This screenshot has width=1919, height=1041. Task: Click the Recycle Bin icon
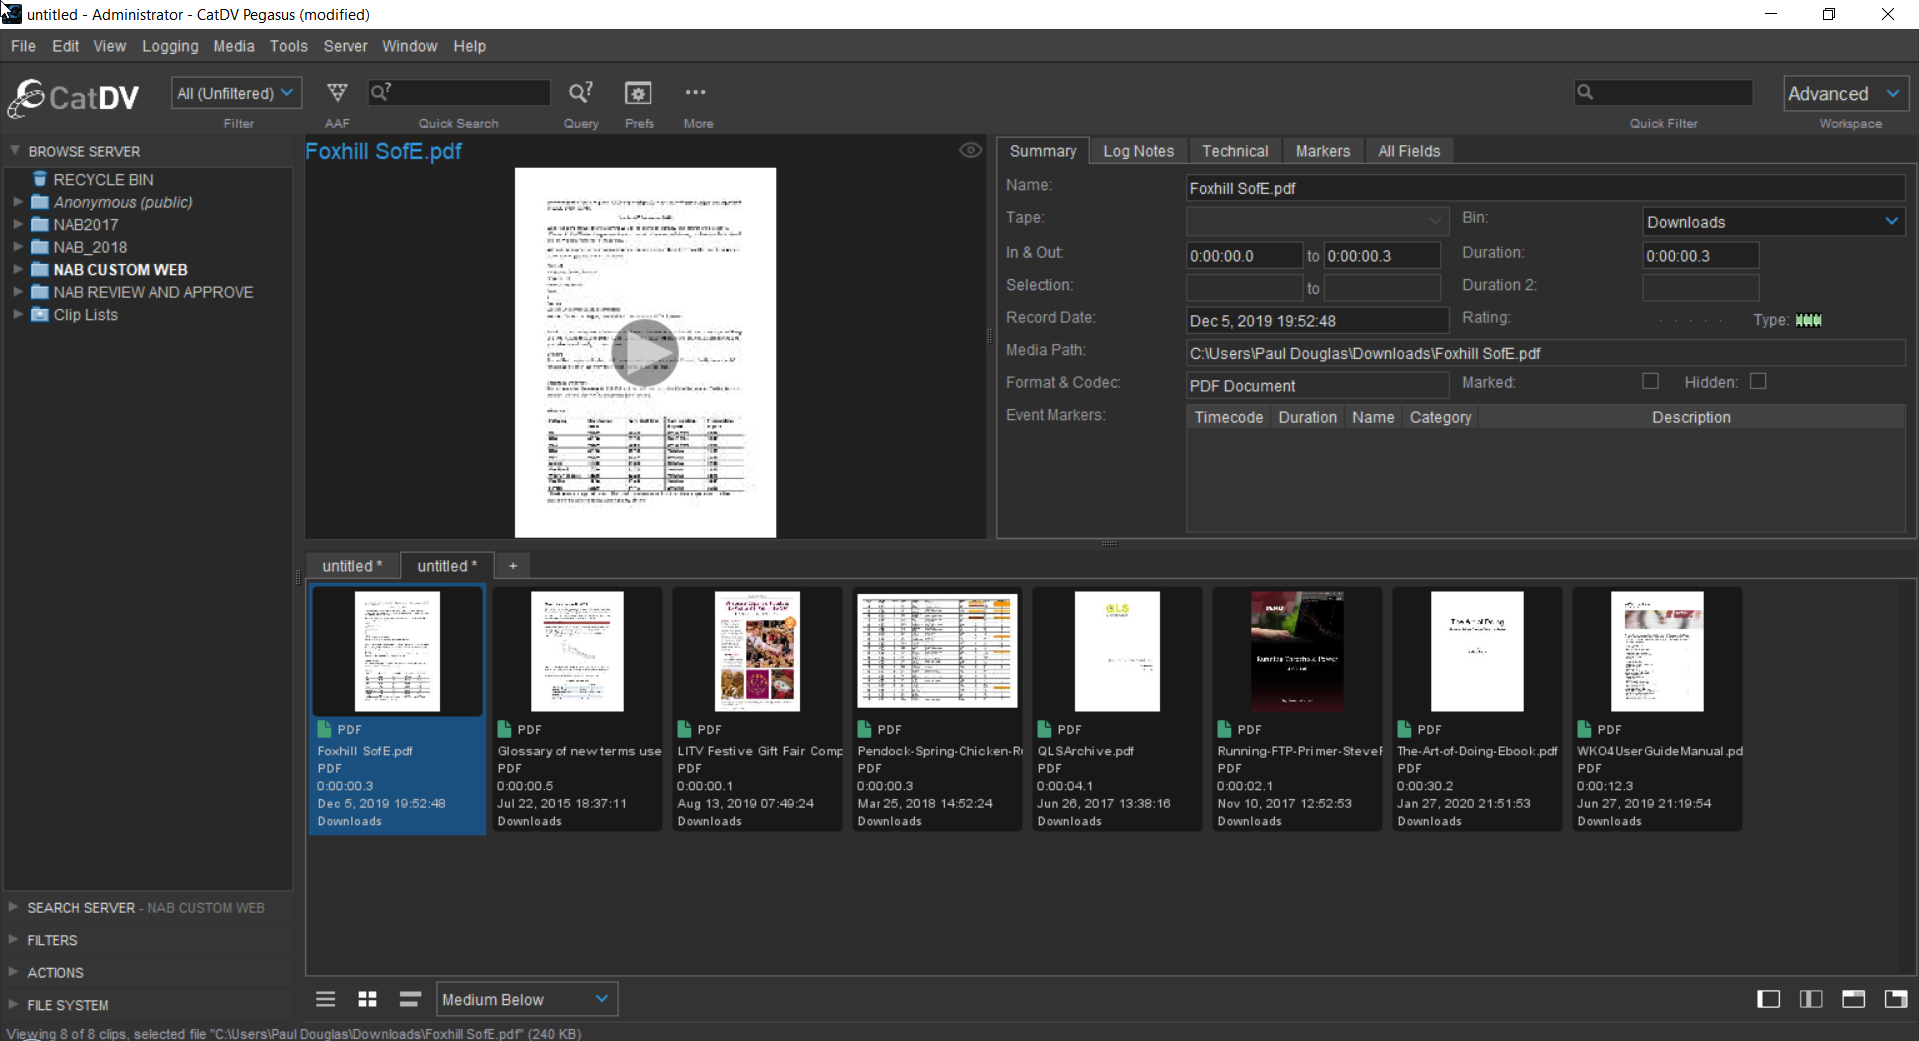(x=40, y=179)
